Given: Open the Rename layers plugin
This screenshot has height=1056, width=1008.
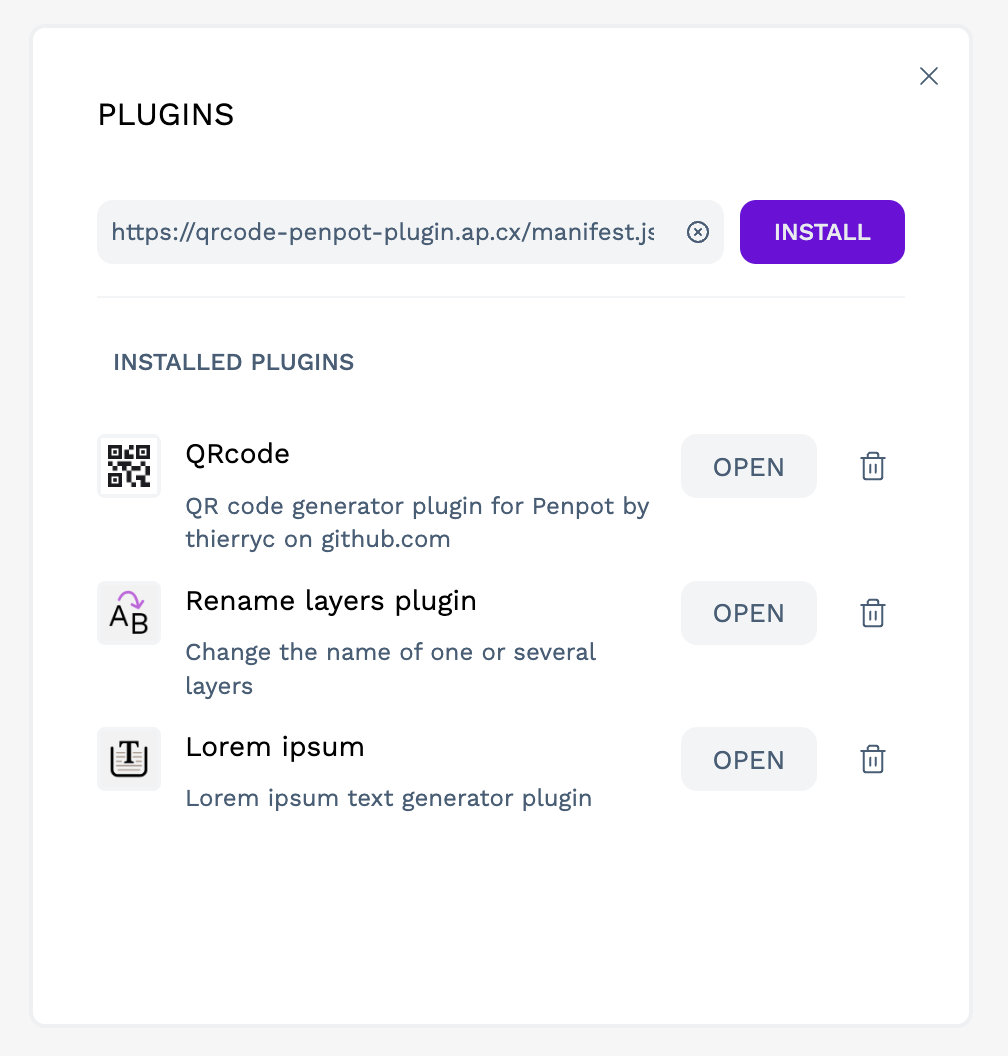Looking at the screenshot, I should [748, 613].
